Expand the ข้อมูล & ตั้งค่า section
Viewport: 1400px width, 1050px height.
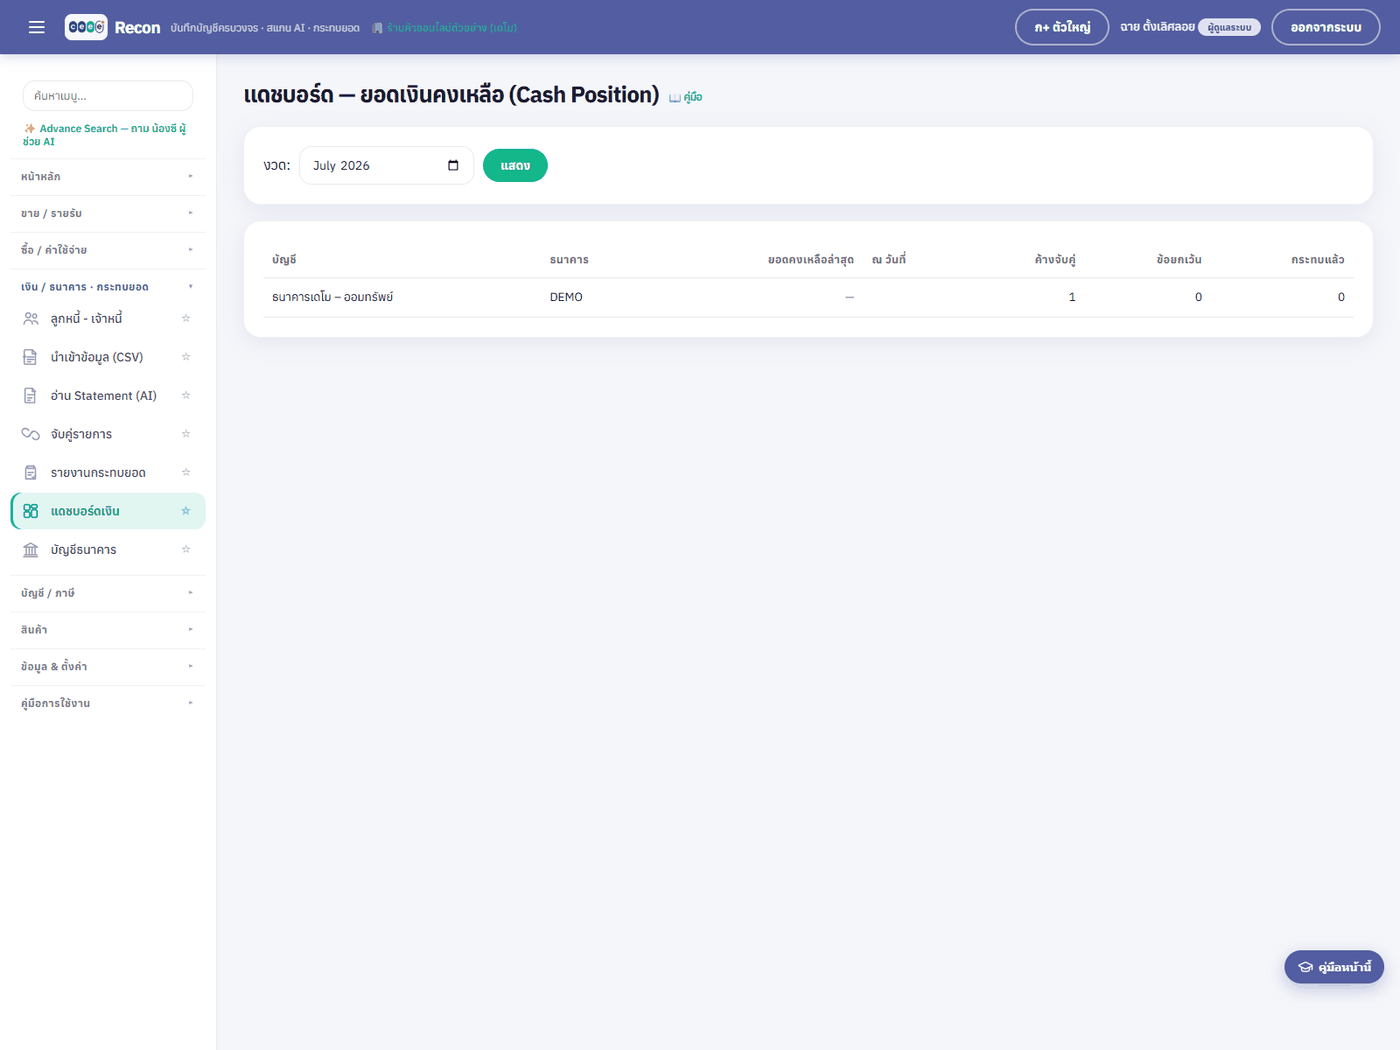pos(108,667)
